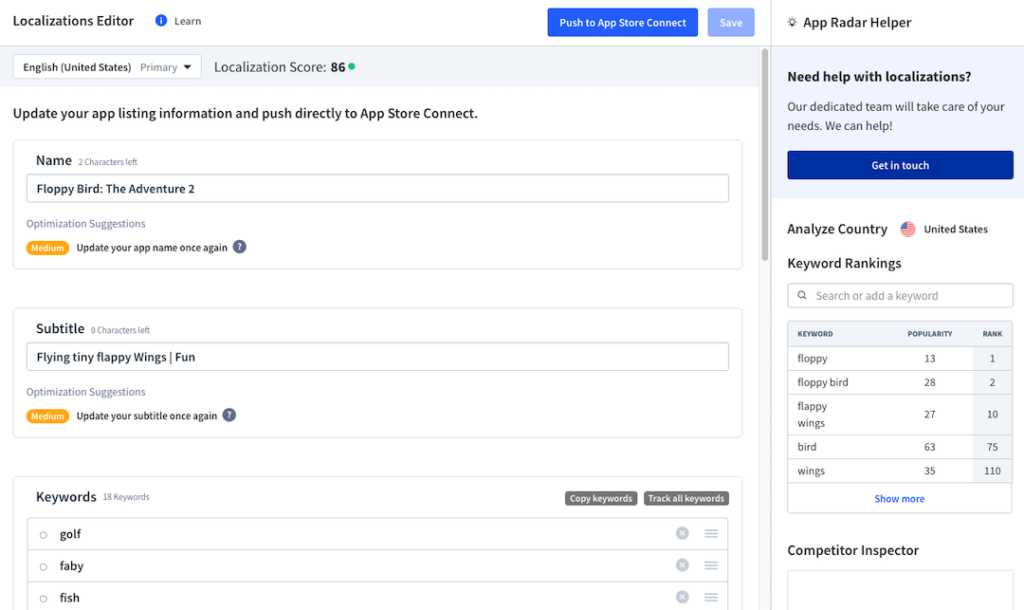Click the reorder handle for faby keyword
The image size is (1024, 610).
(711, 565)
